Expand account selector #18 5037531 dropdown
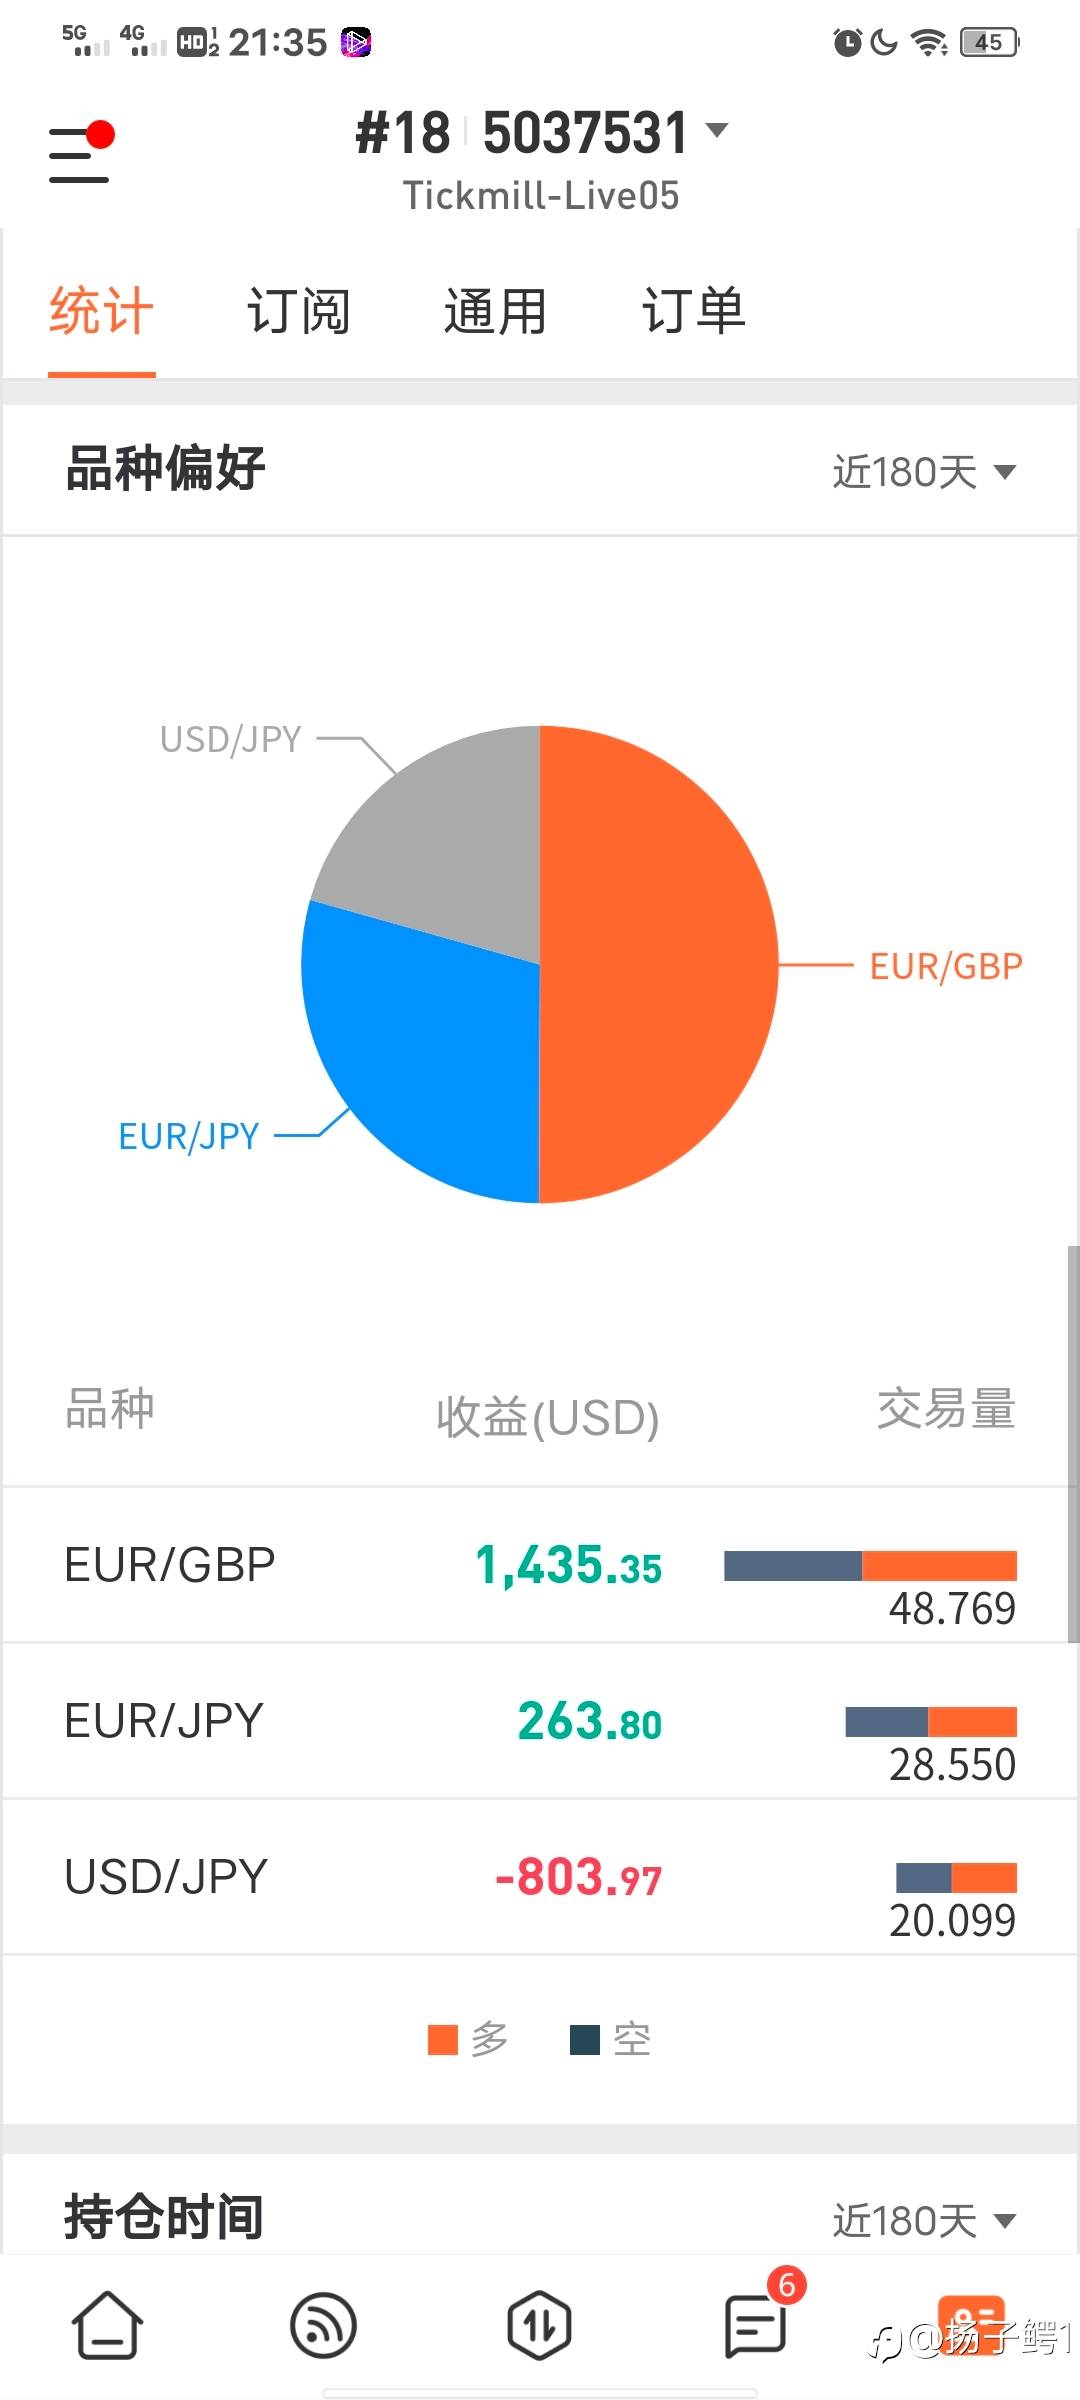Screen dimensions: 1080x2400 tap(541, 133)
